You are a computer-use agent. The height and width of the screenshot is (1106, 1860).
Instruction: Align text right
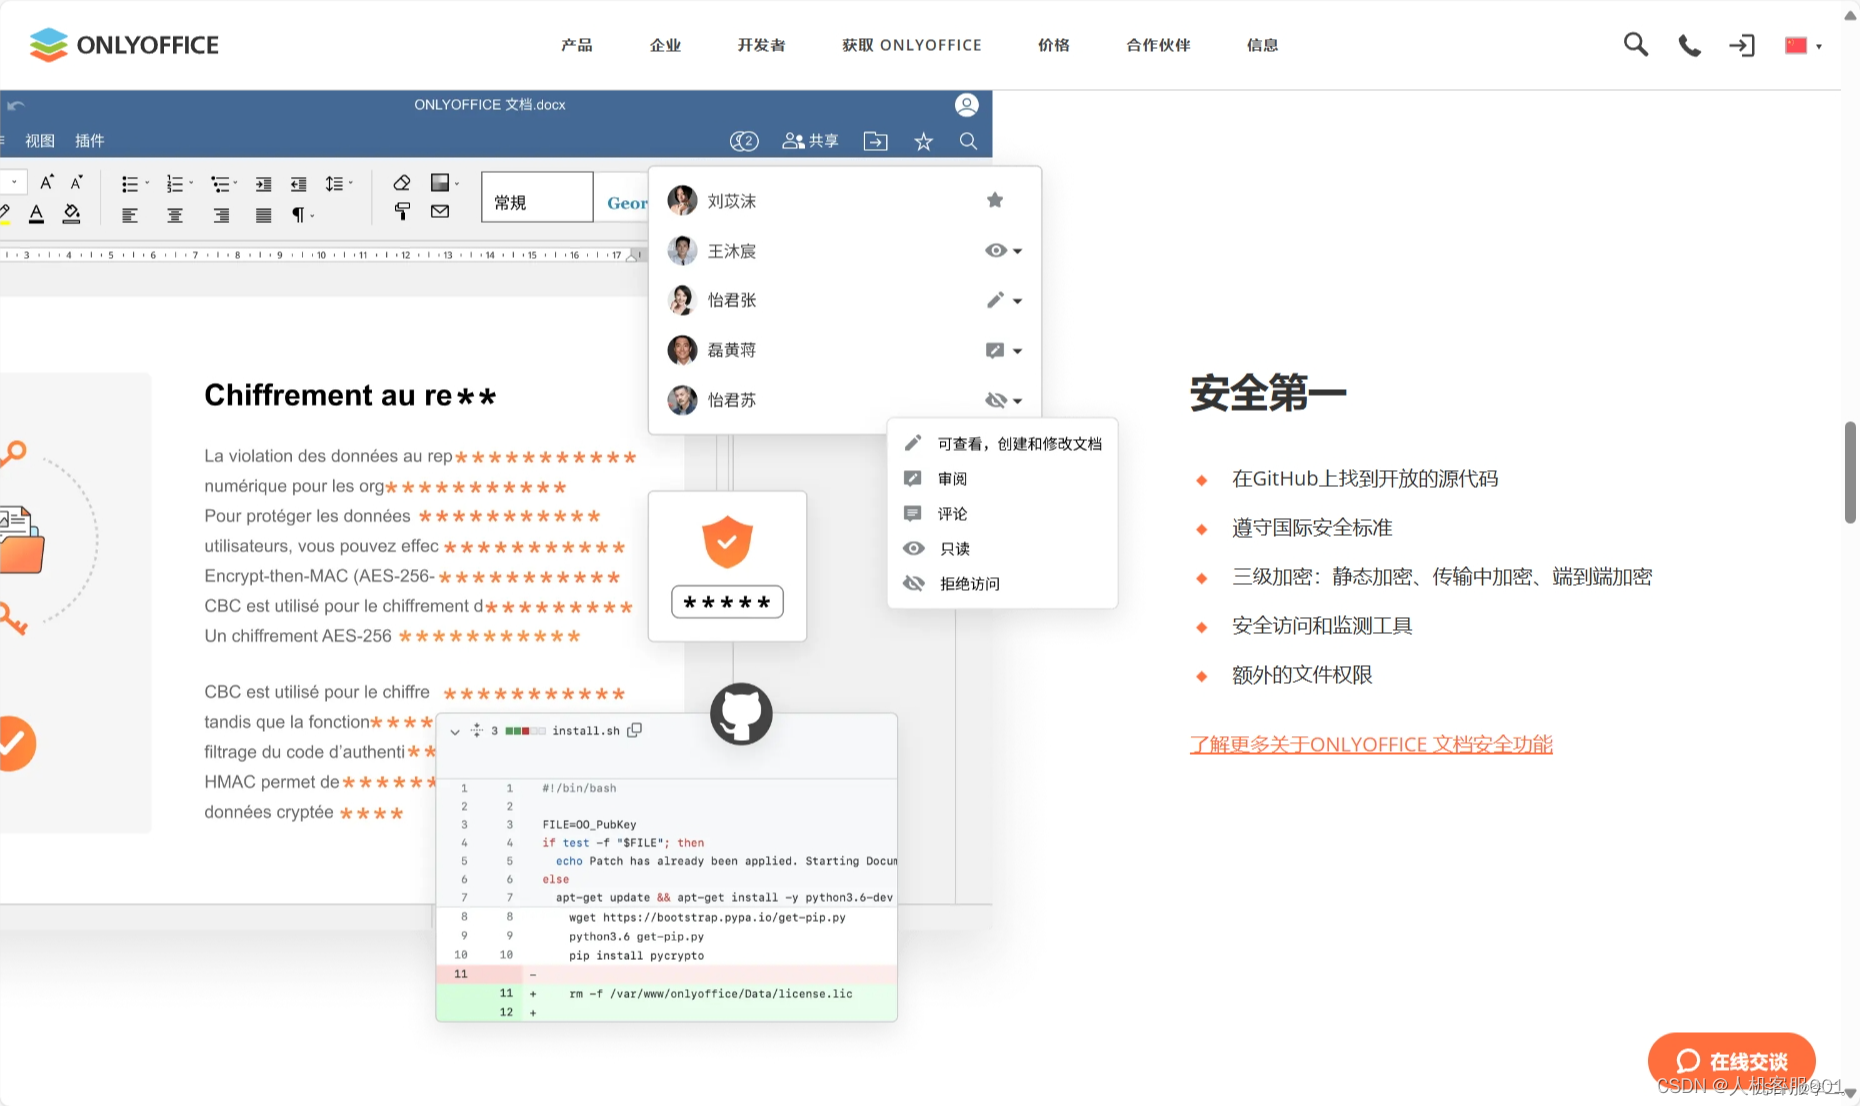tap(221, 215)
